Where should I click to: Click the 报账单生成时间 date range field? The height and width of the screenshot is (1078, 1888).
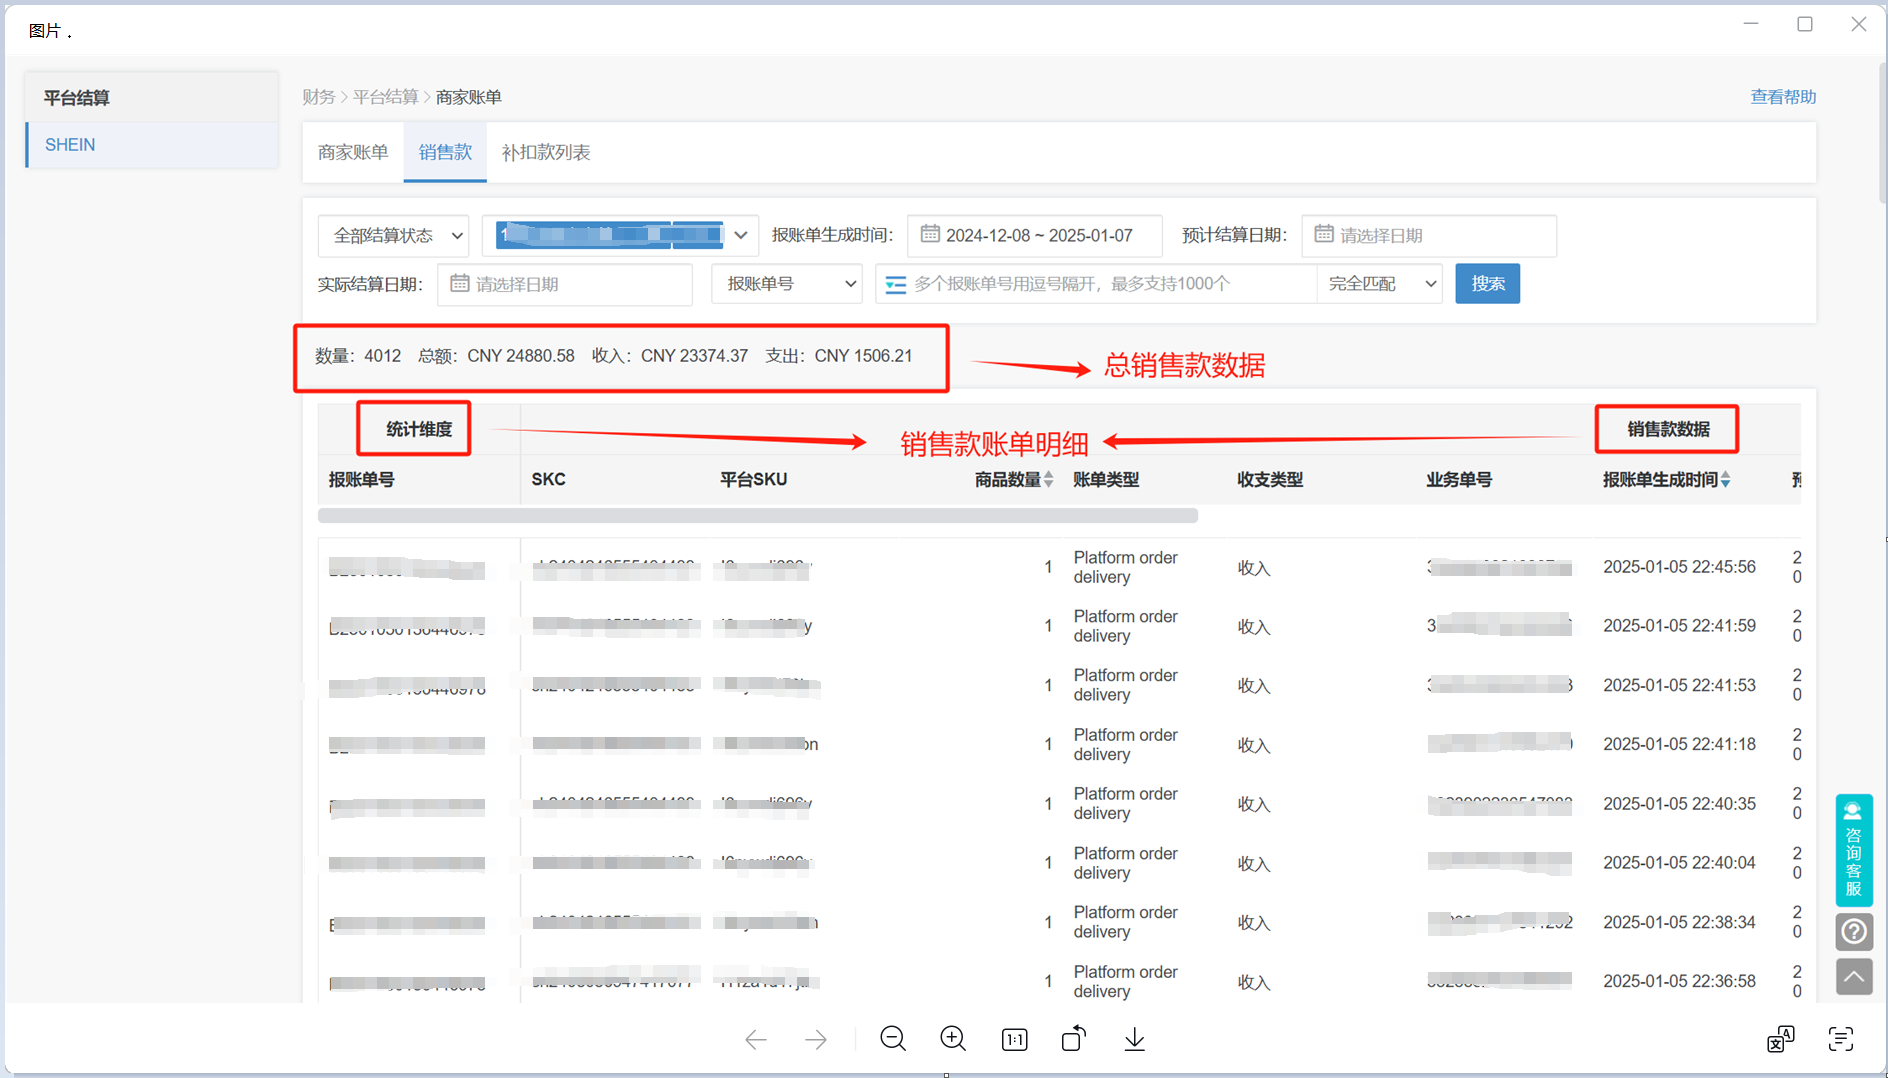1035,236
